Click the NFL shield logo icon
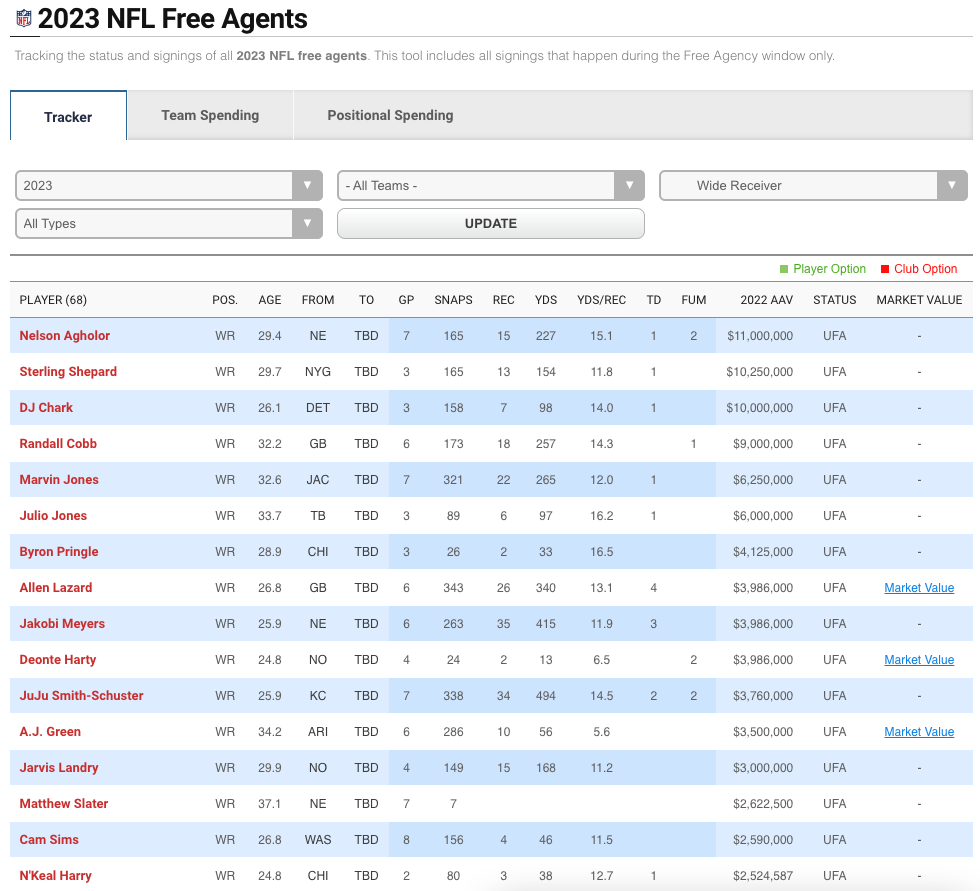Image resolution: width=980 pixels, height=891 pixels. point(22,19)
